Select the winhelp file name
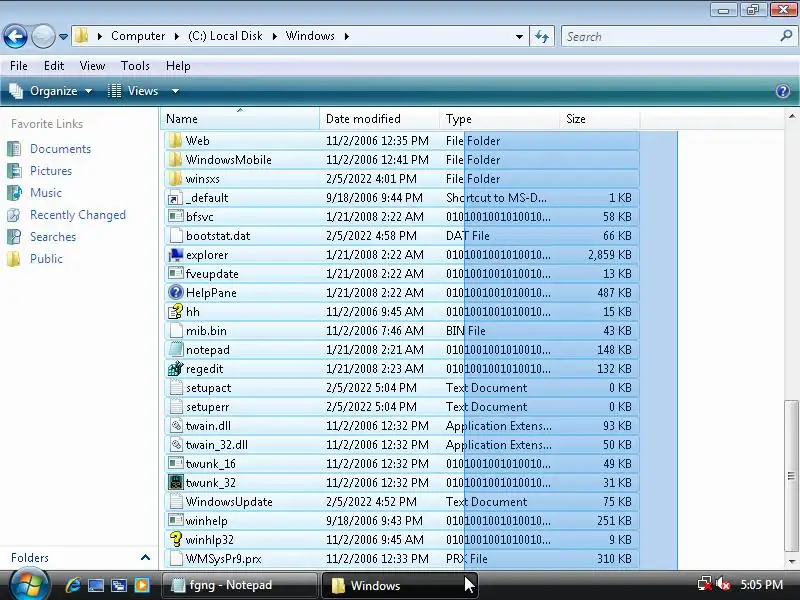 click(206, 521)
